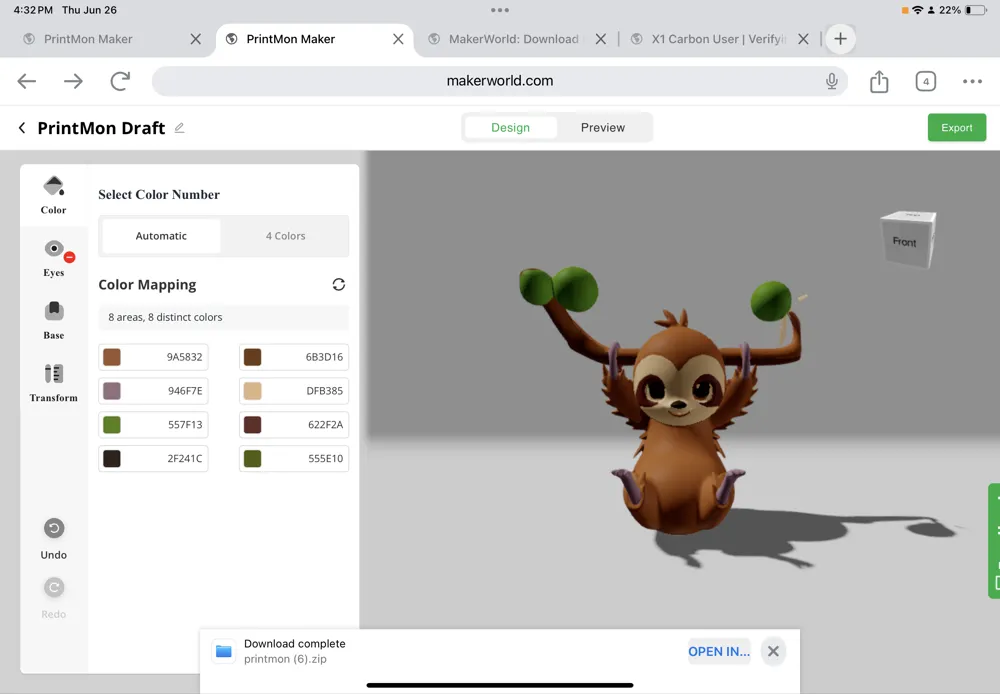This screenshot has width=1000, height=694.
Task: Click the Wi-Fi icon in status bar
Action: (917, 10)
